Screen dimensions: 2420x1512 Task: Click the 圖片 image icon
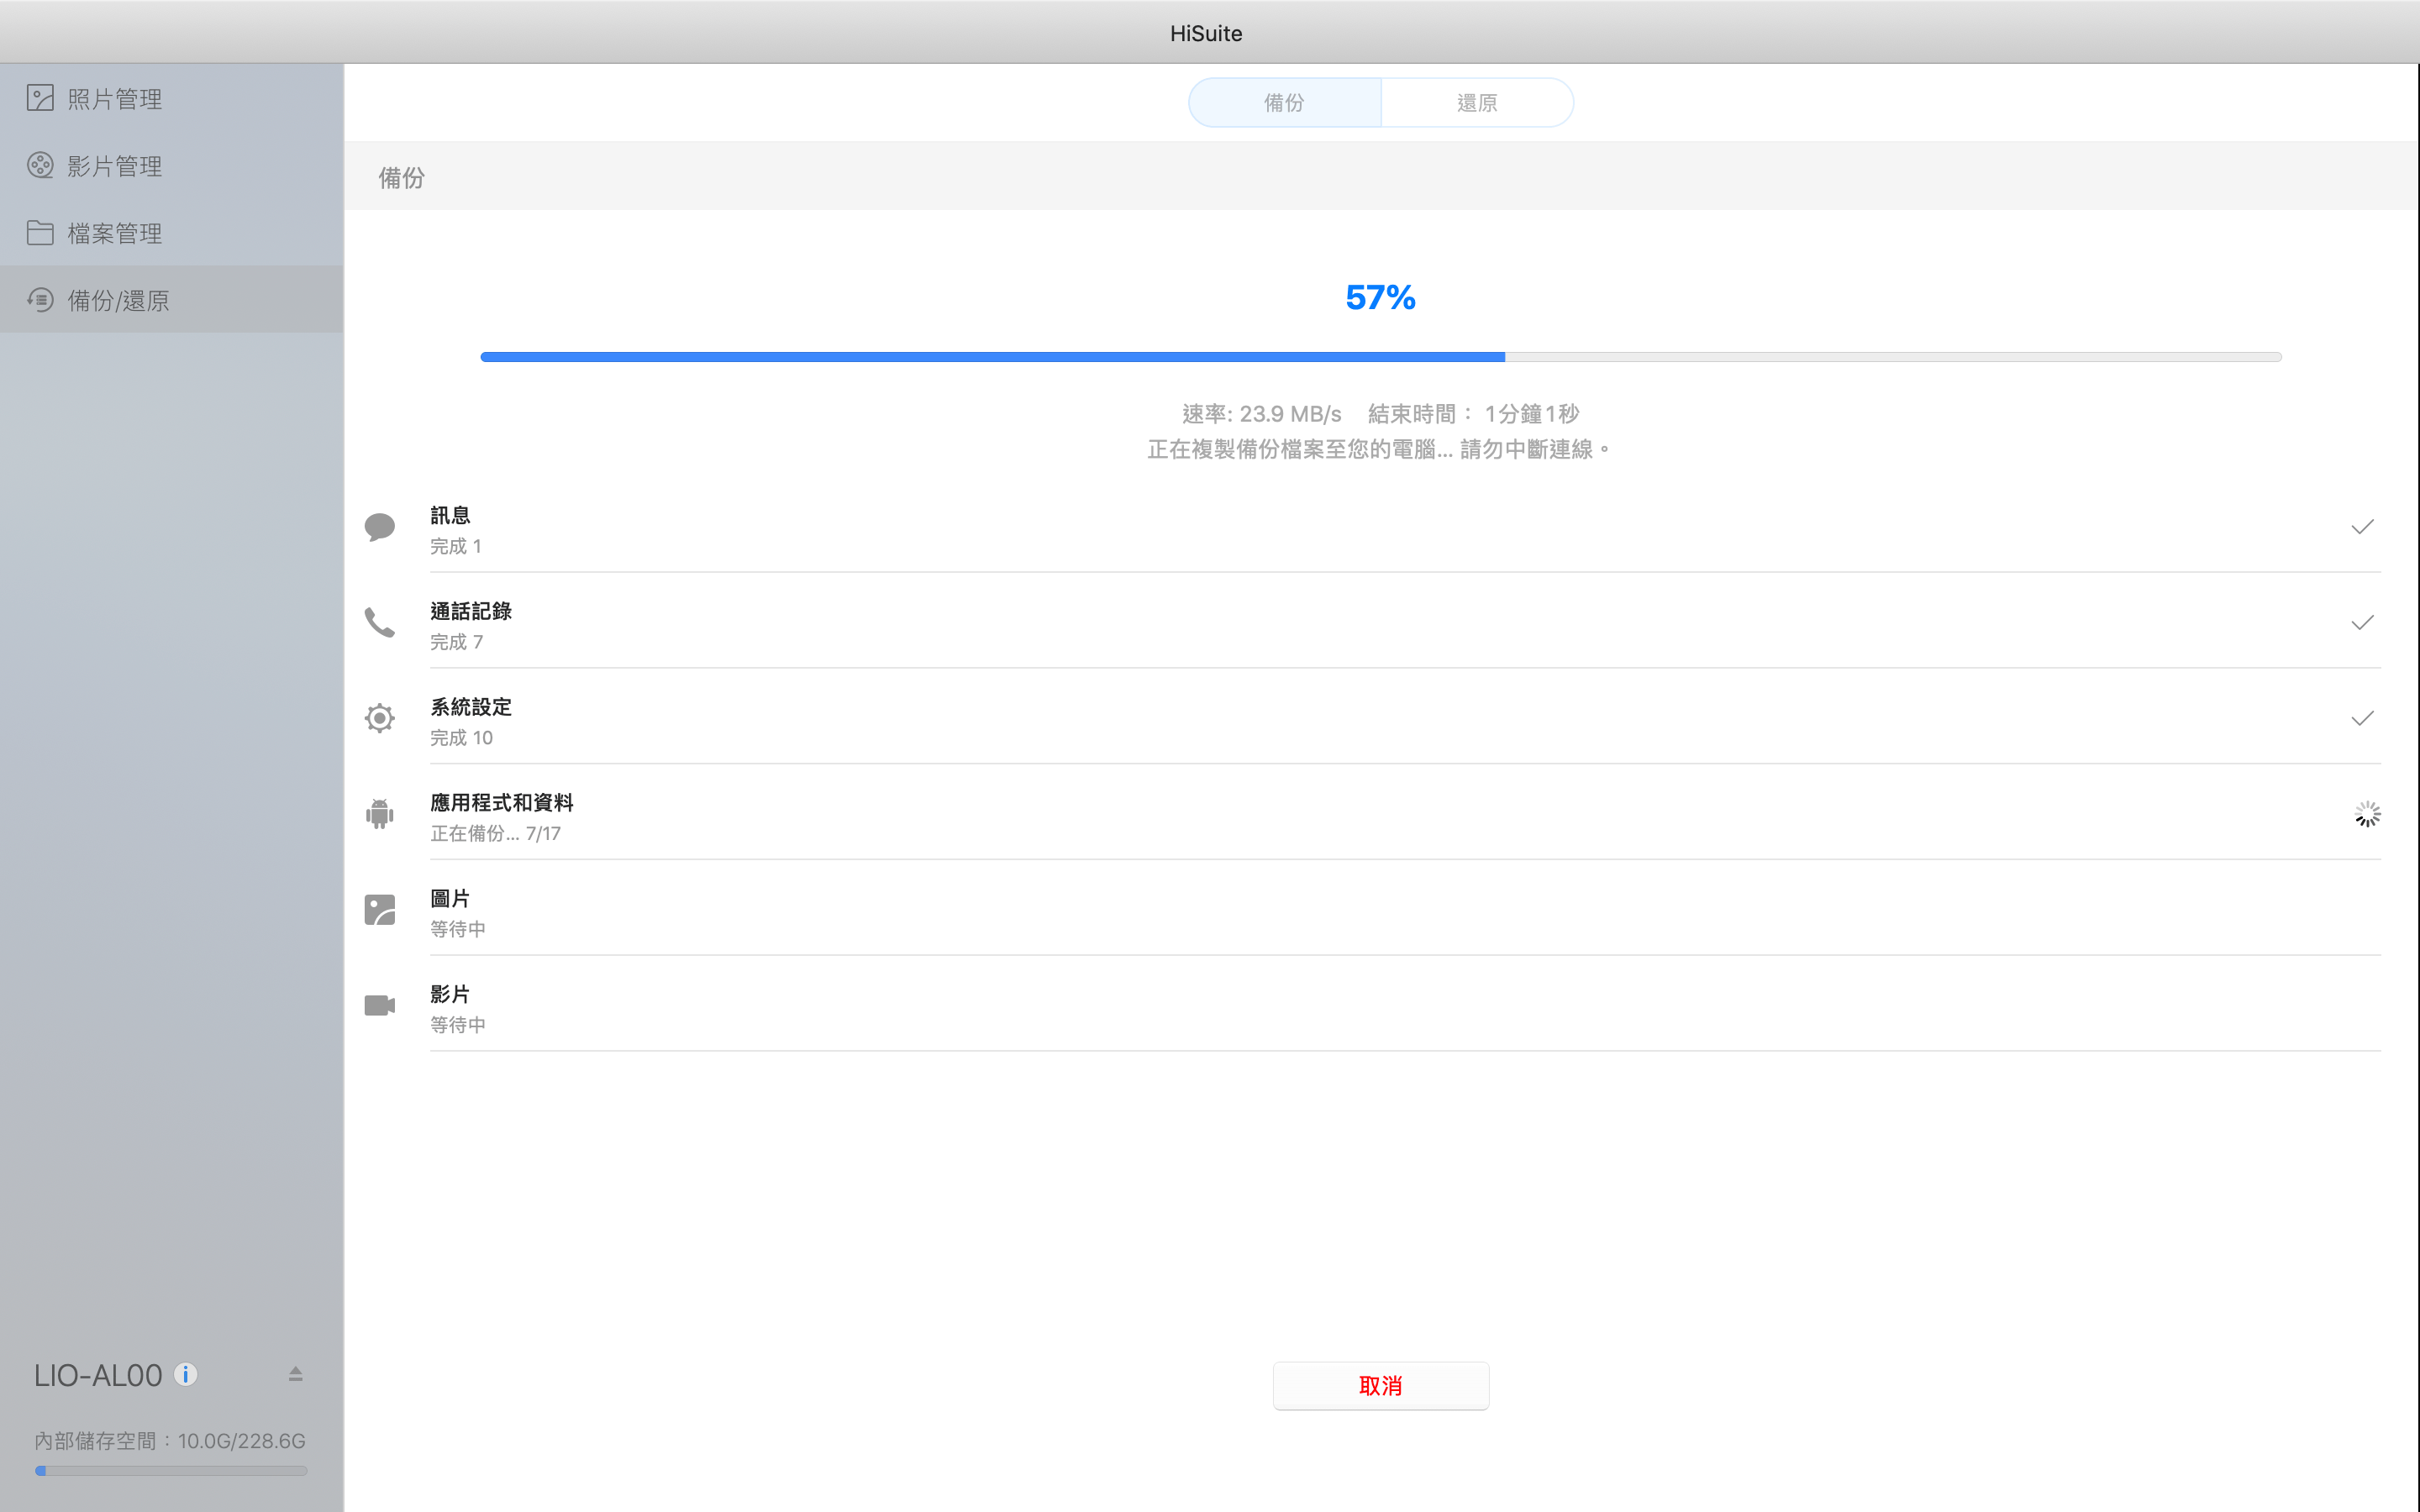380,909
